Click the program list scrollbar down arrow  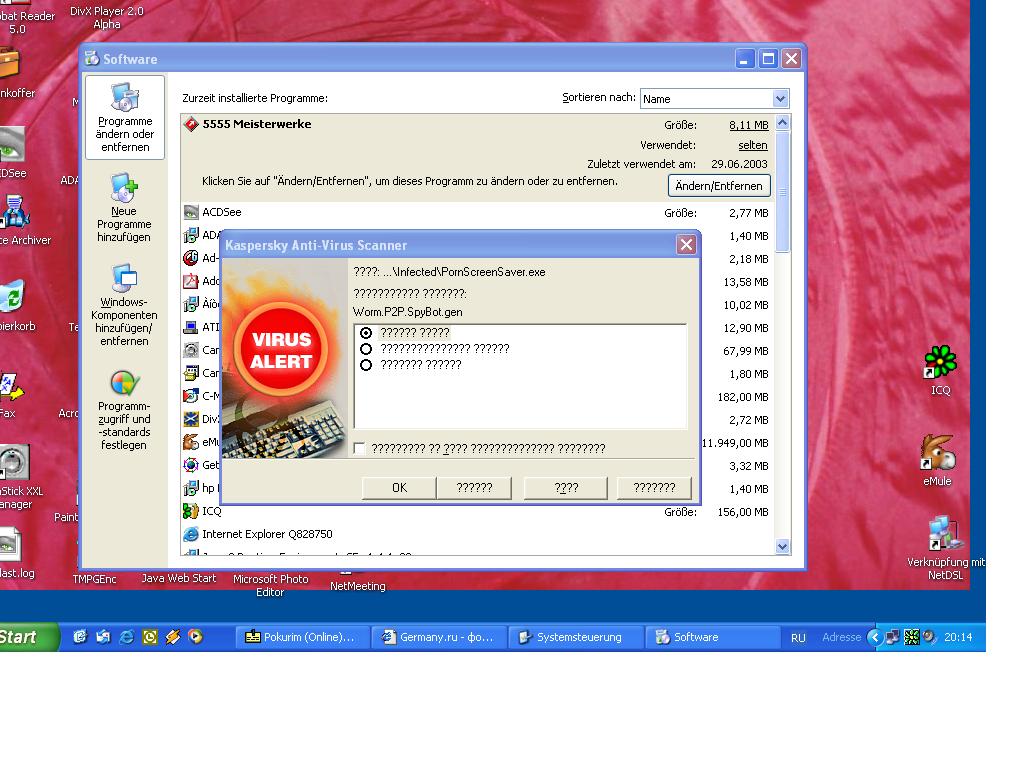tap(782, 547)
